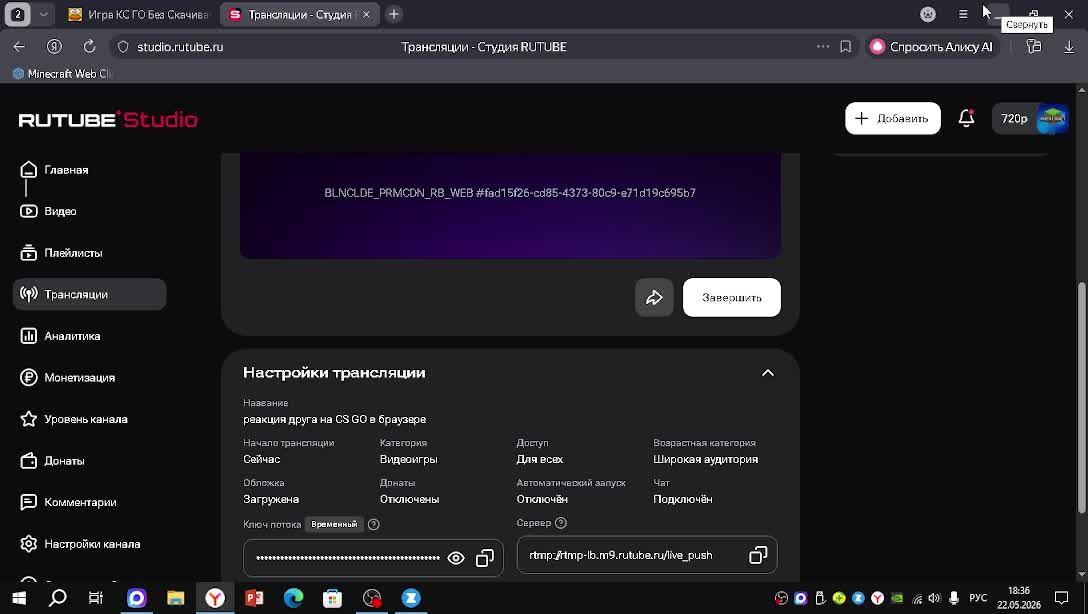The width and height of the screenshot is (1088, 614).
Task: Open a new browser tab
Action: 393,14
